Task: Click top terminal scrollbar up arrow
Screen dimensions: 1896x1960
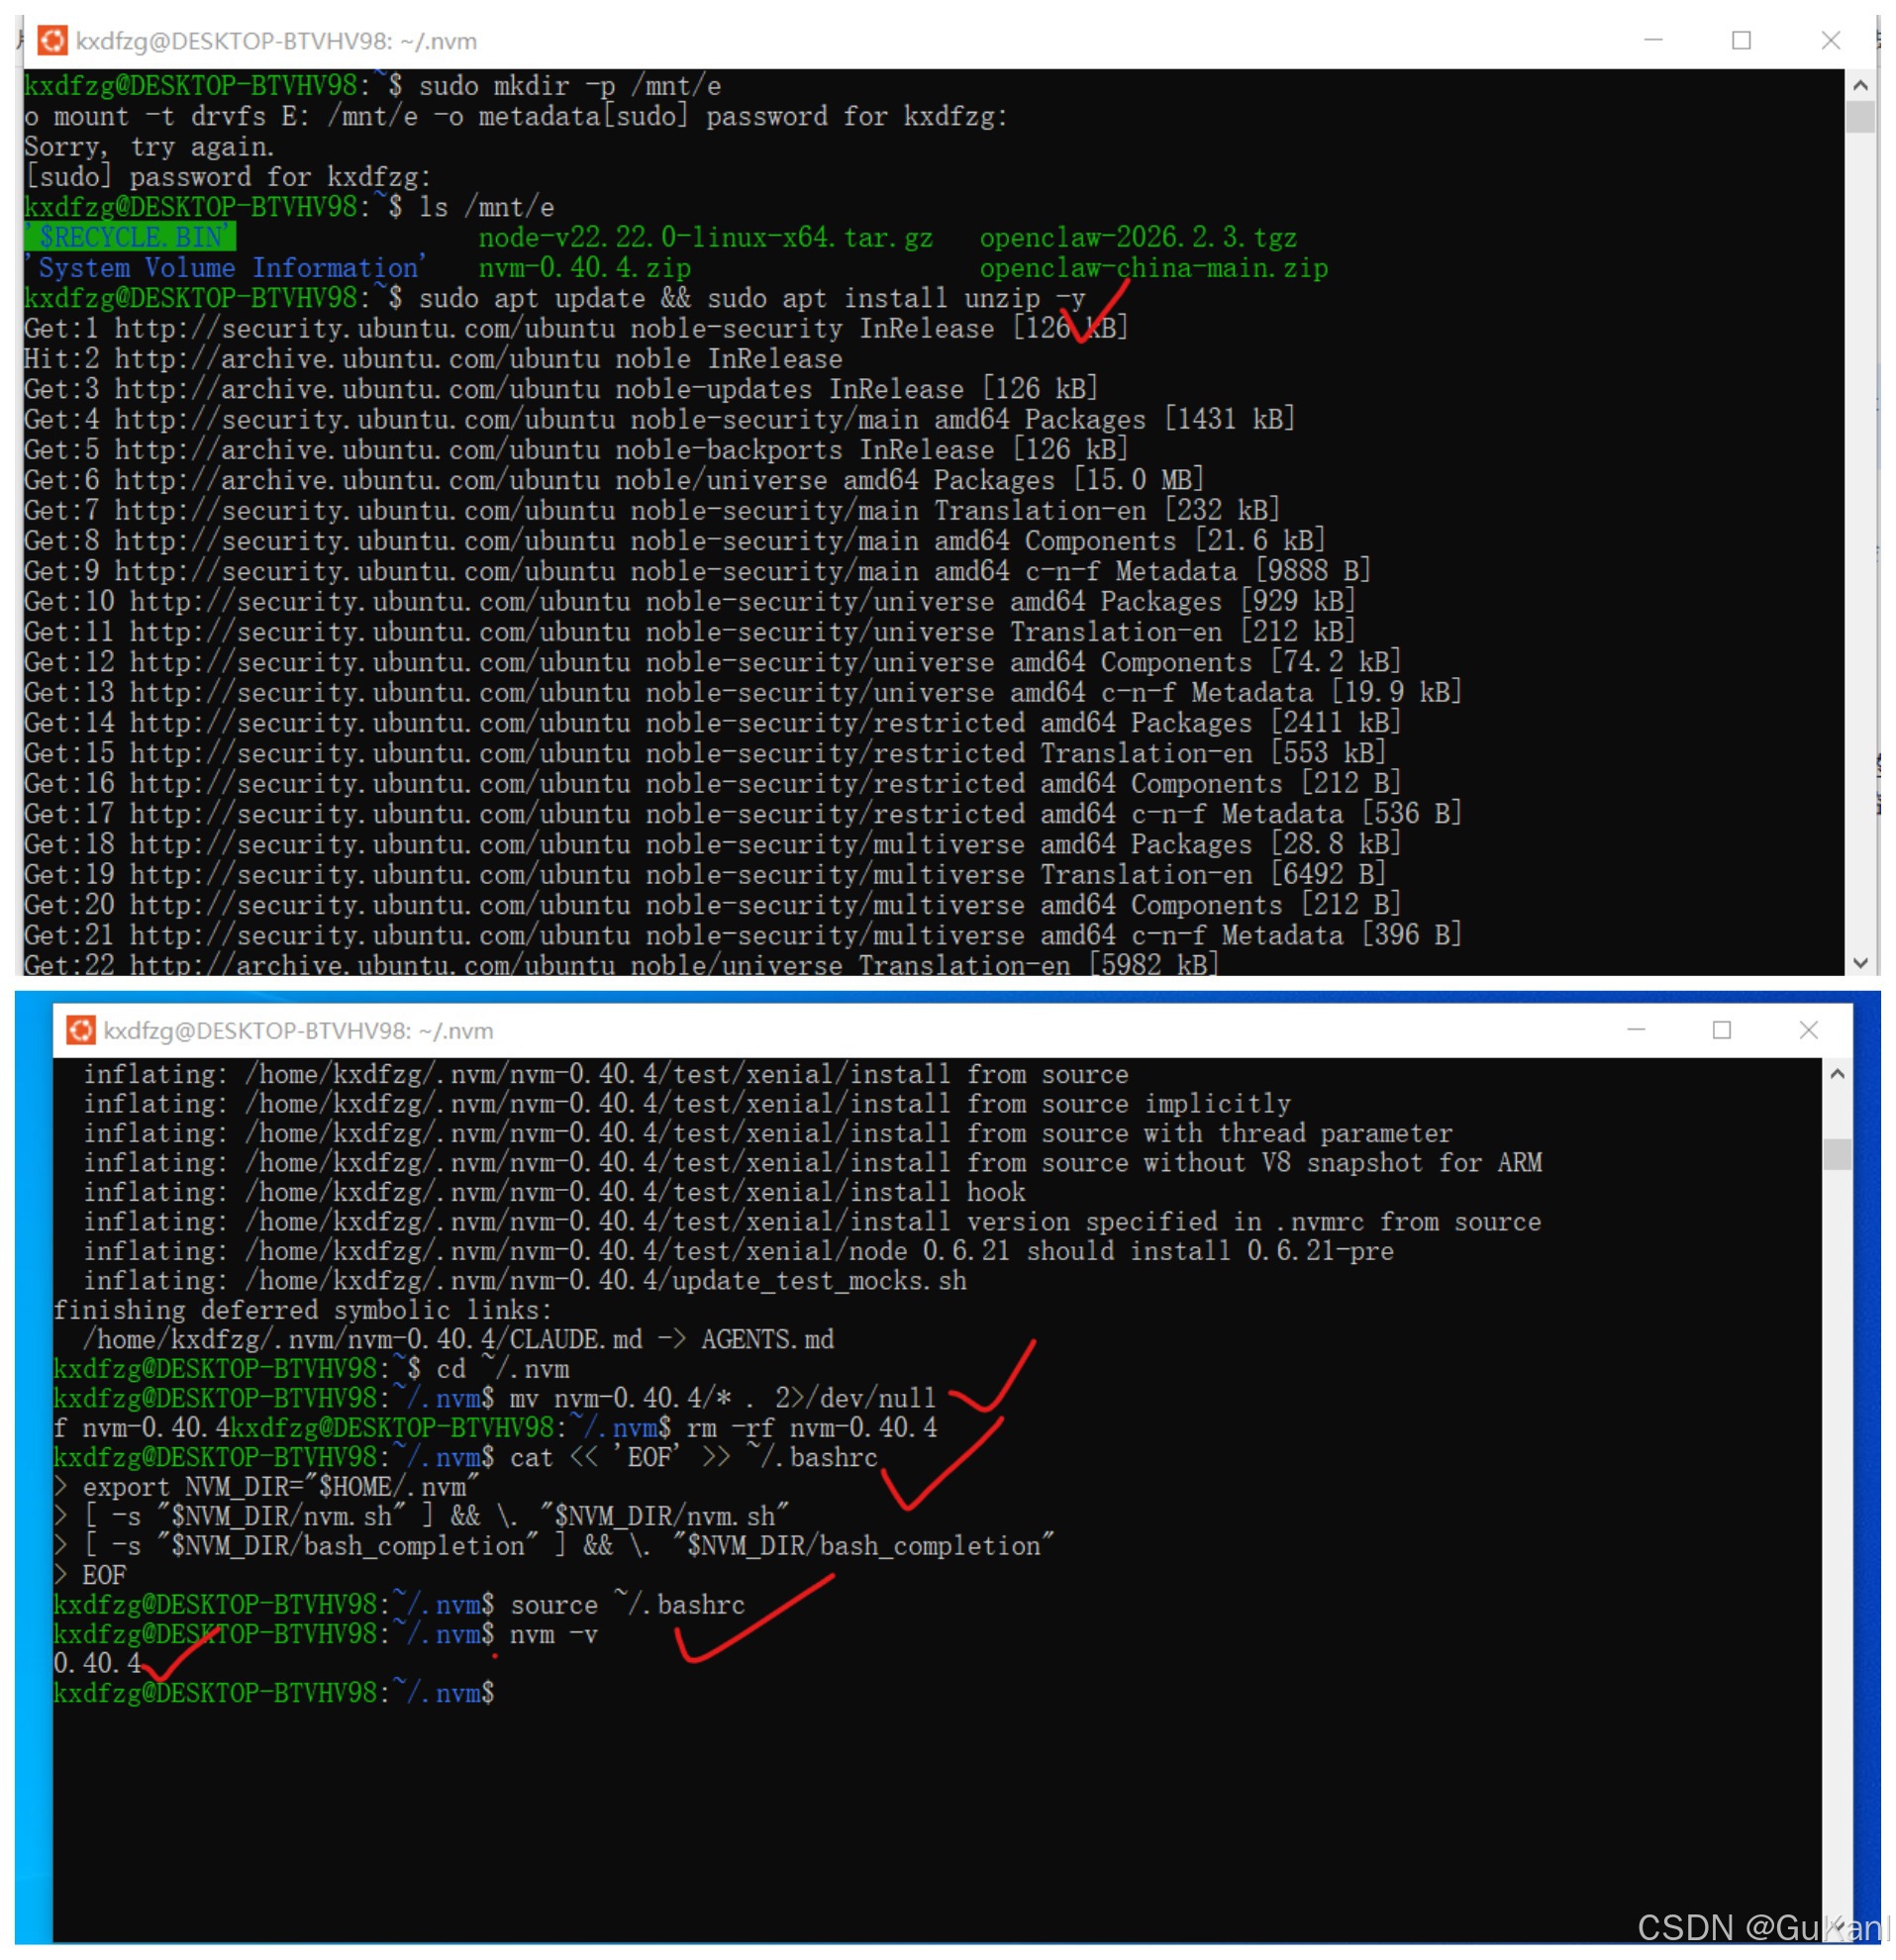Action: click(1860, 85)
